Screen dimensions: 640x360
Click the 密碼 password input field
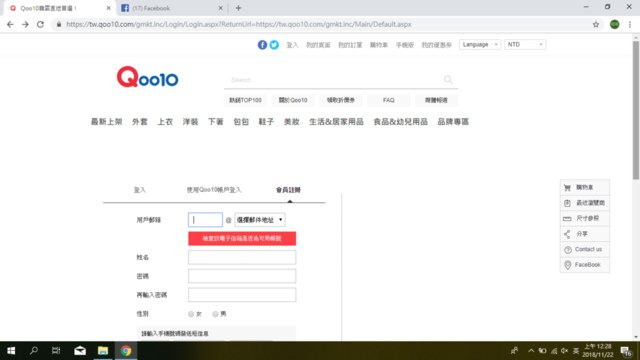point(242,276)
